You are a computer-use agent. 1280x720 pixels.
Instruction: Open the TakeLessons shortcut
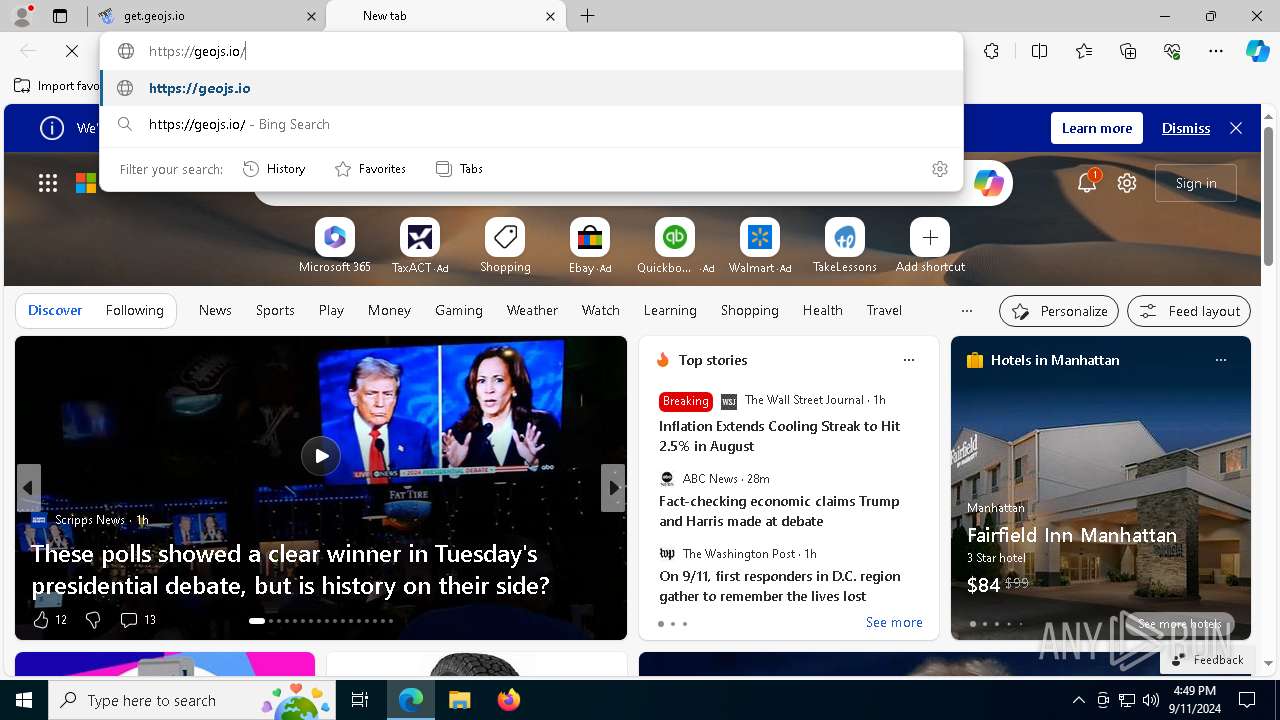(x=845, y=246)
